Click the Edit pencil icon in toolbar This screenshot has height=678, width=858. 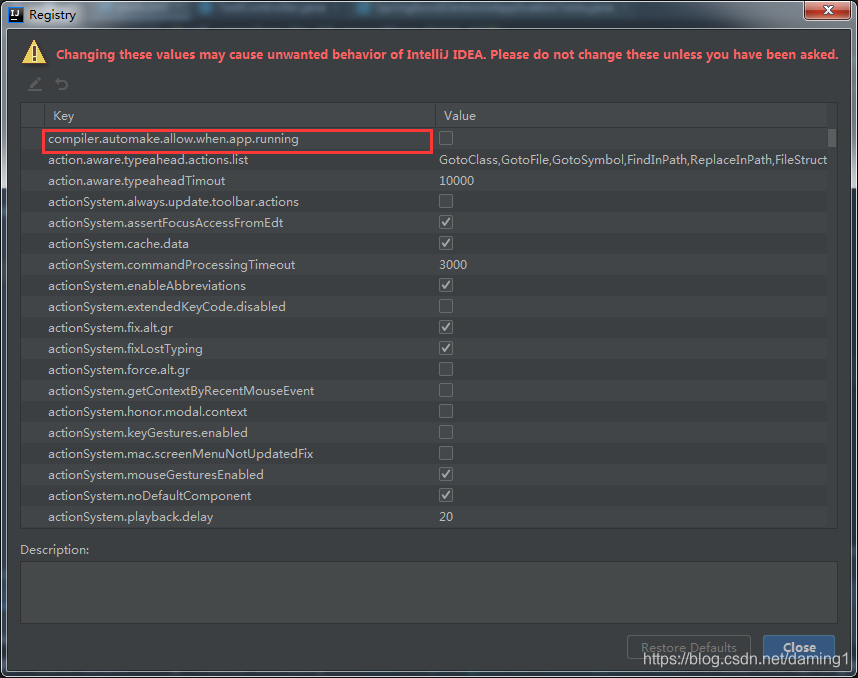tap(35, 84)
